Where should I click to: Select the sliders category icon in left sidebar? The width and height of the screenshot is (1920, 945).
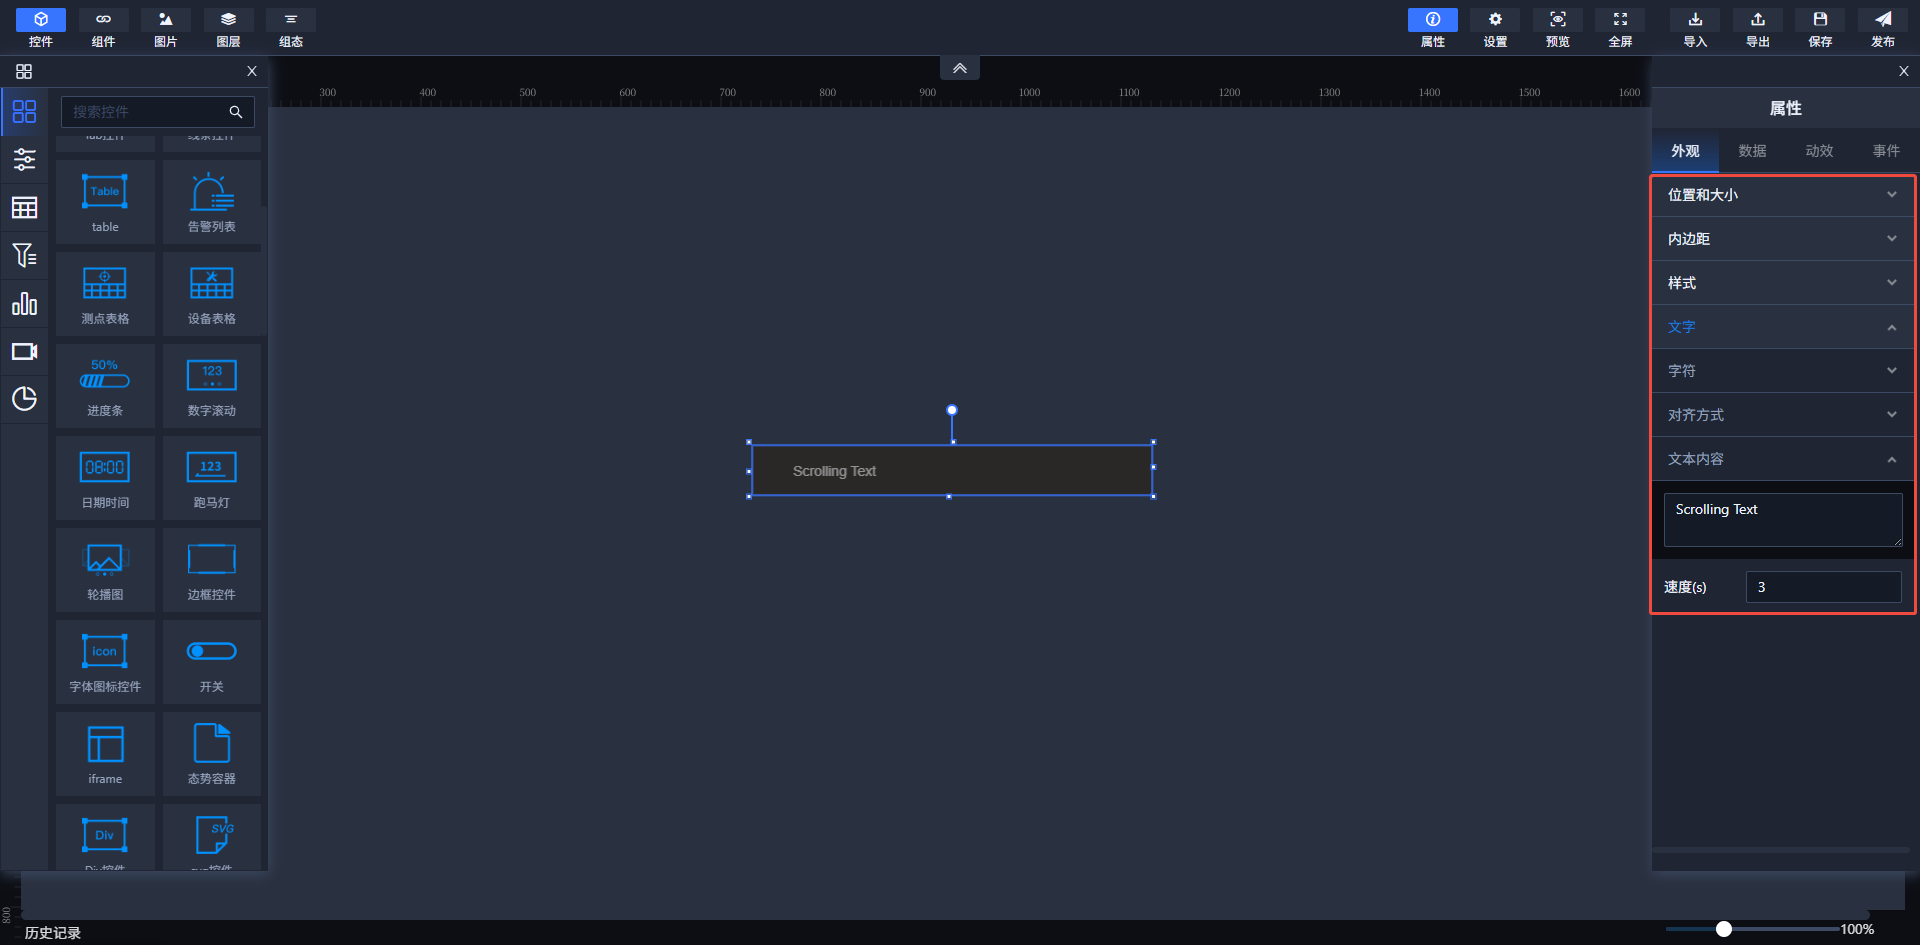click(x=24, y=159)
